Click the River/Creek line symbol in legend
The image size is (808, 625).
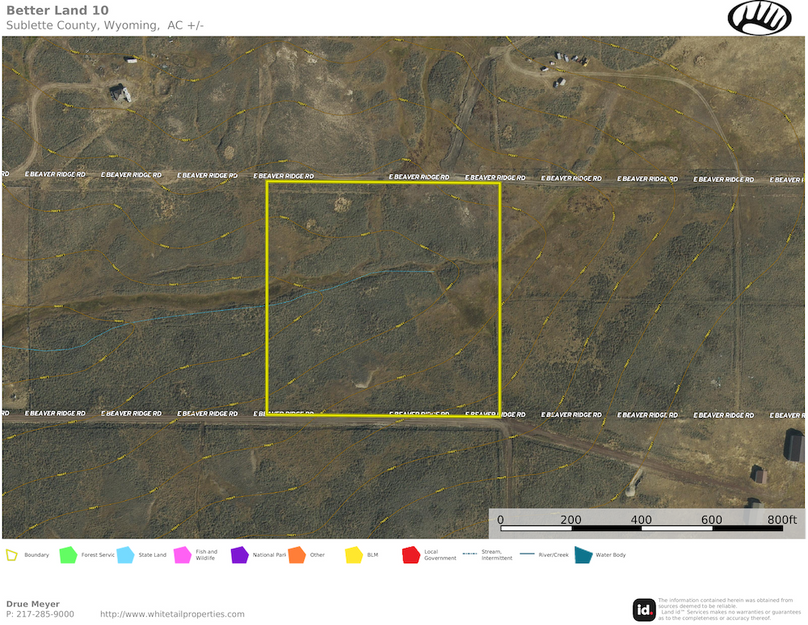click(x=526, y=554)
